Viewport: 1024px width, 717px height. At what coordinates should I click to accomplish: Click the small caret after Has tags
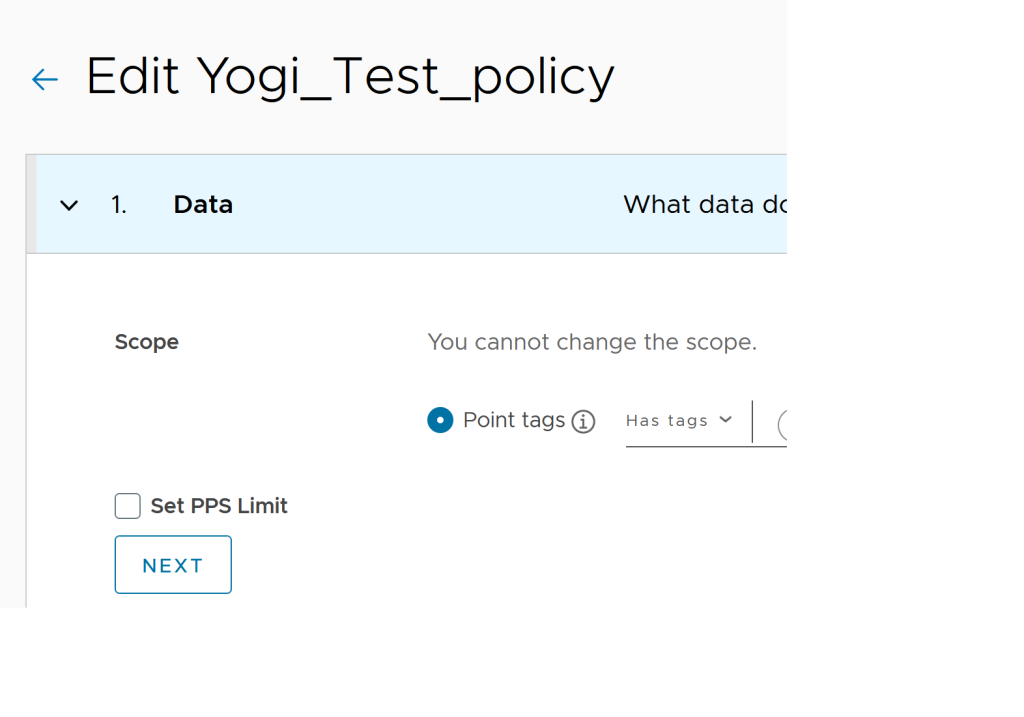[725, 420]
